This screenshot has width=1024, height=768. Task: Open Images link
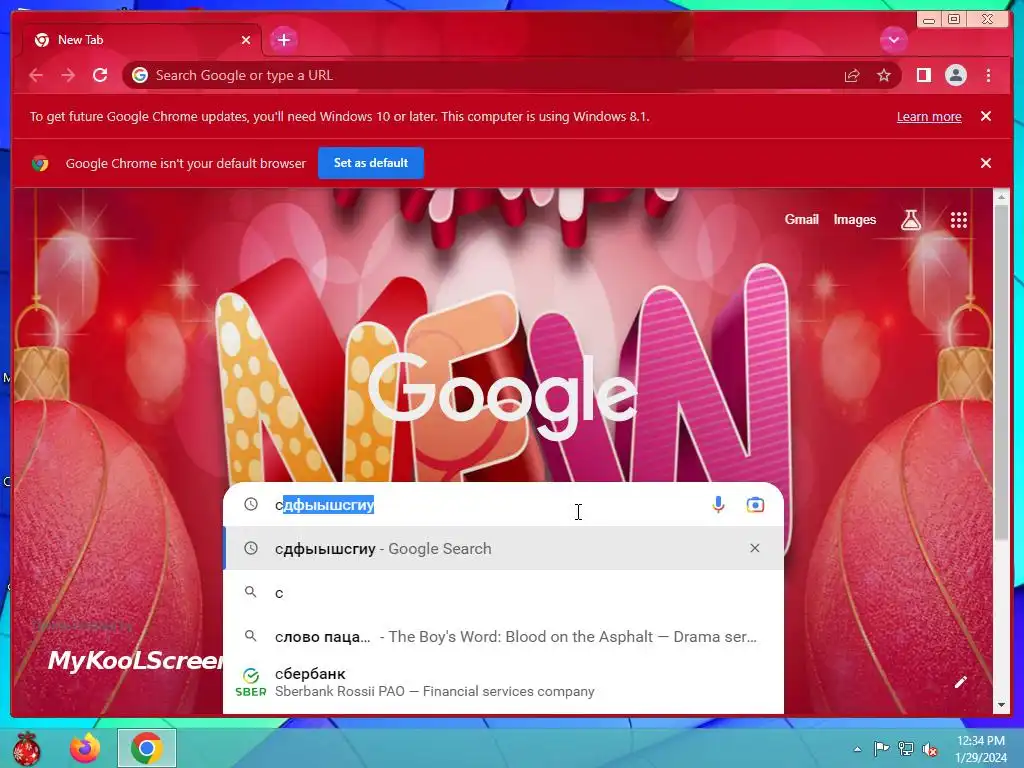(854, 220)
